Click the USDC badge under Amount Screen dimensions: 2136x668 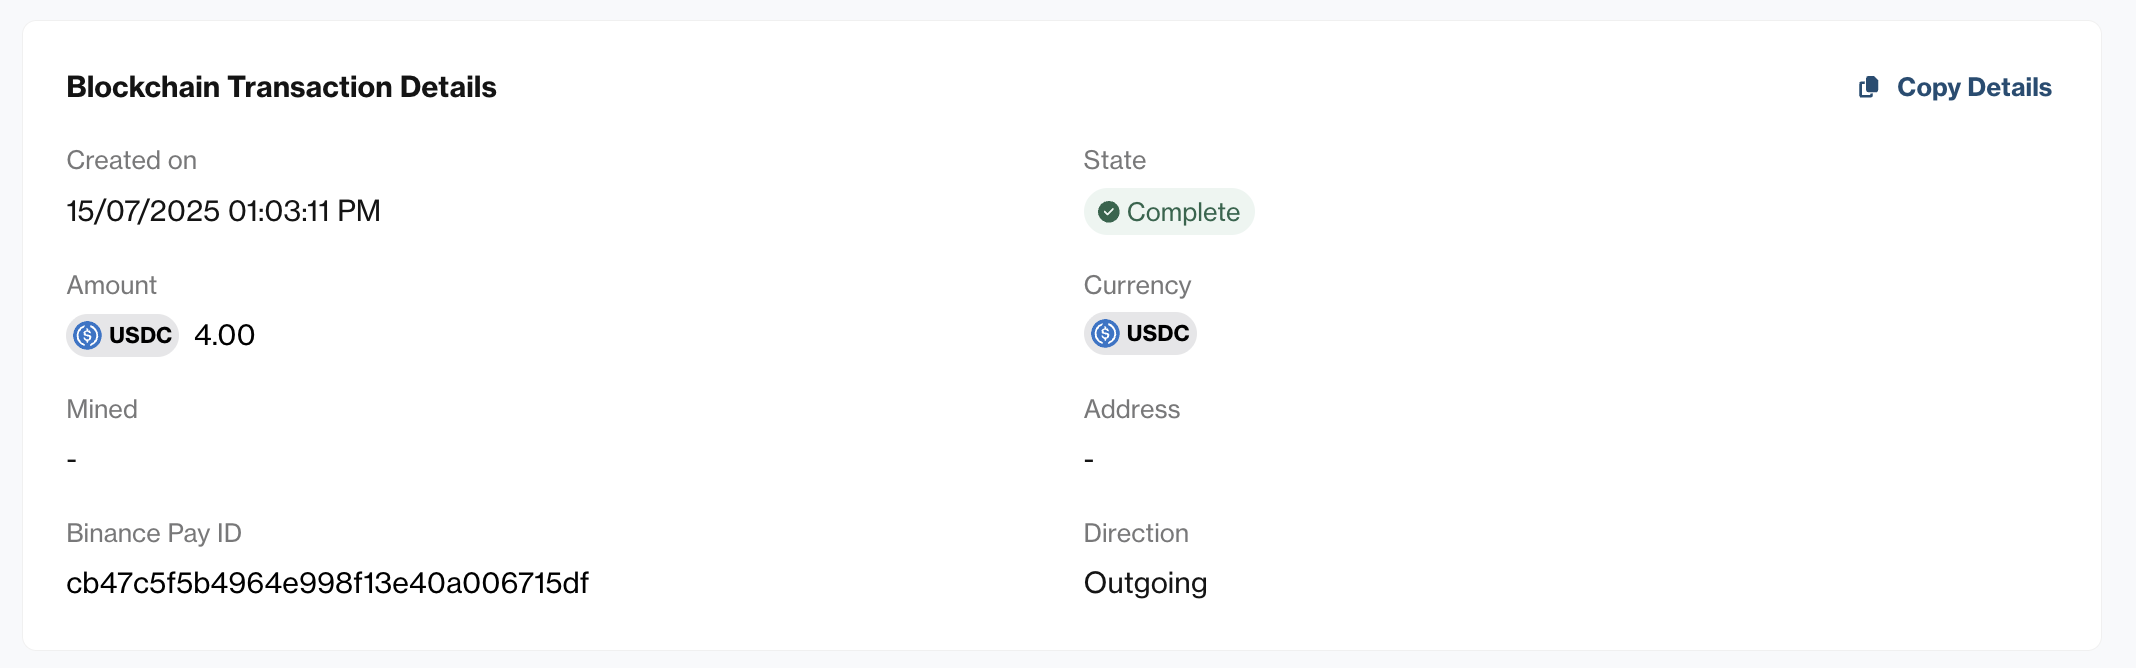tap(122, 335)
